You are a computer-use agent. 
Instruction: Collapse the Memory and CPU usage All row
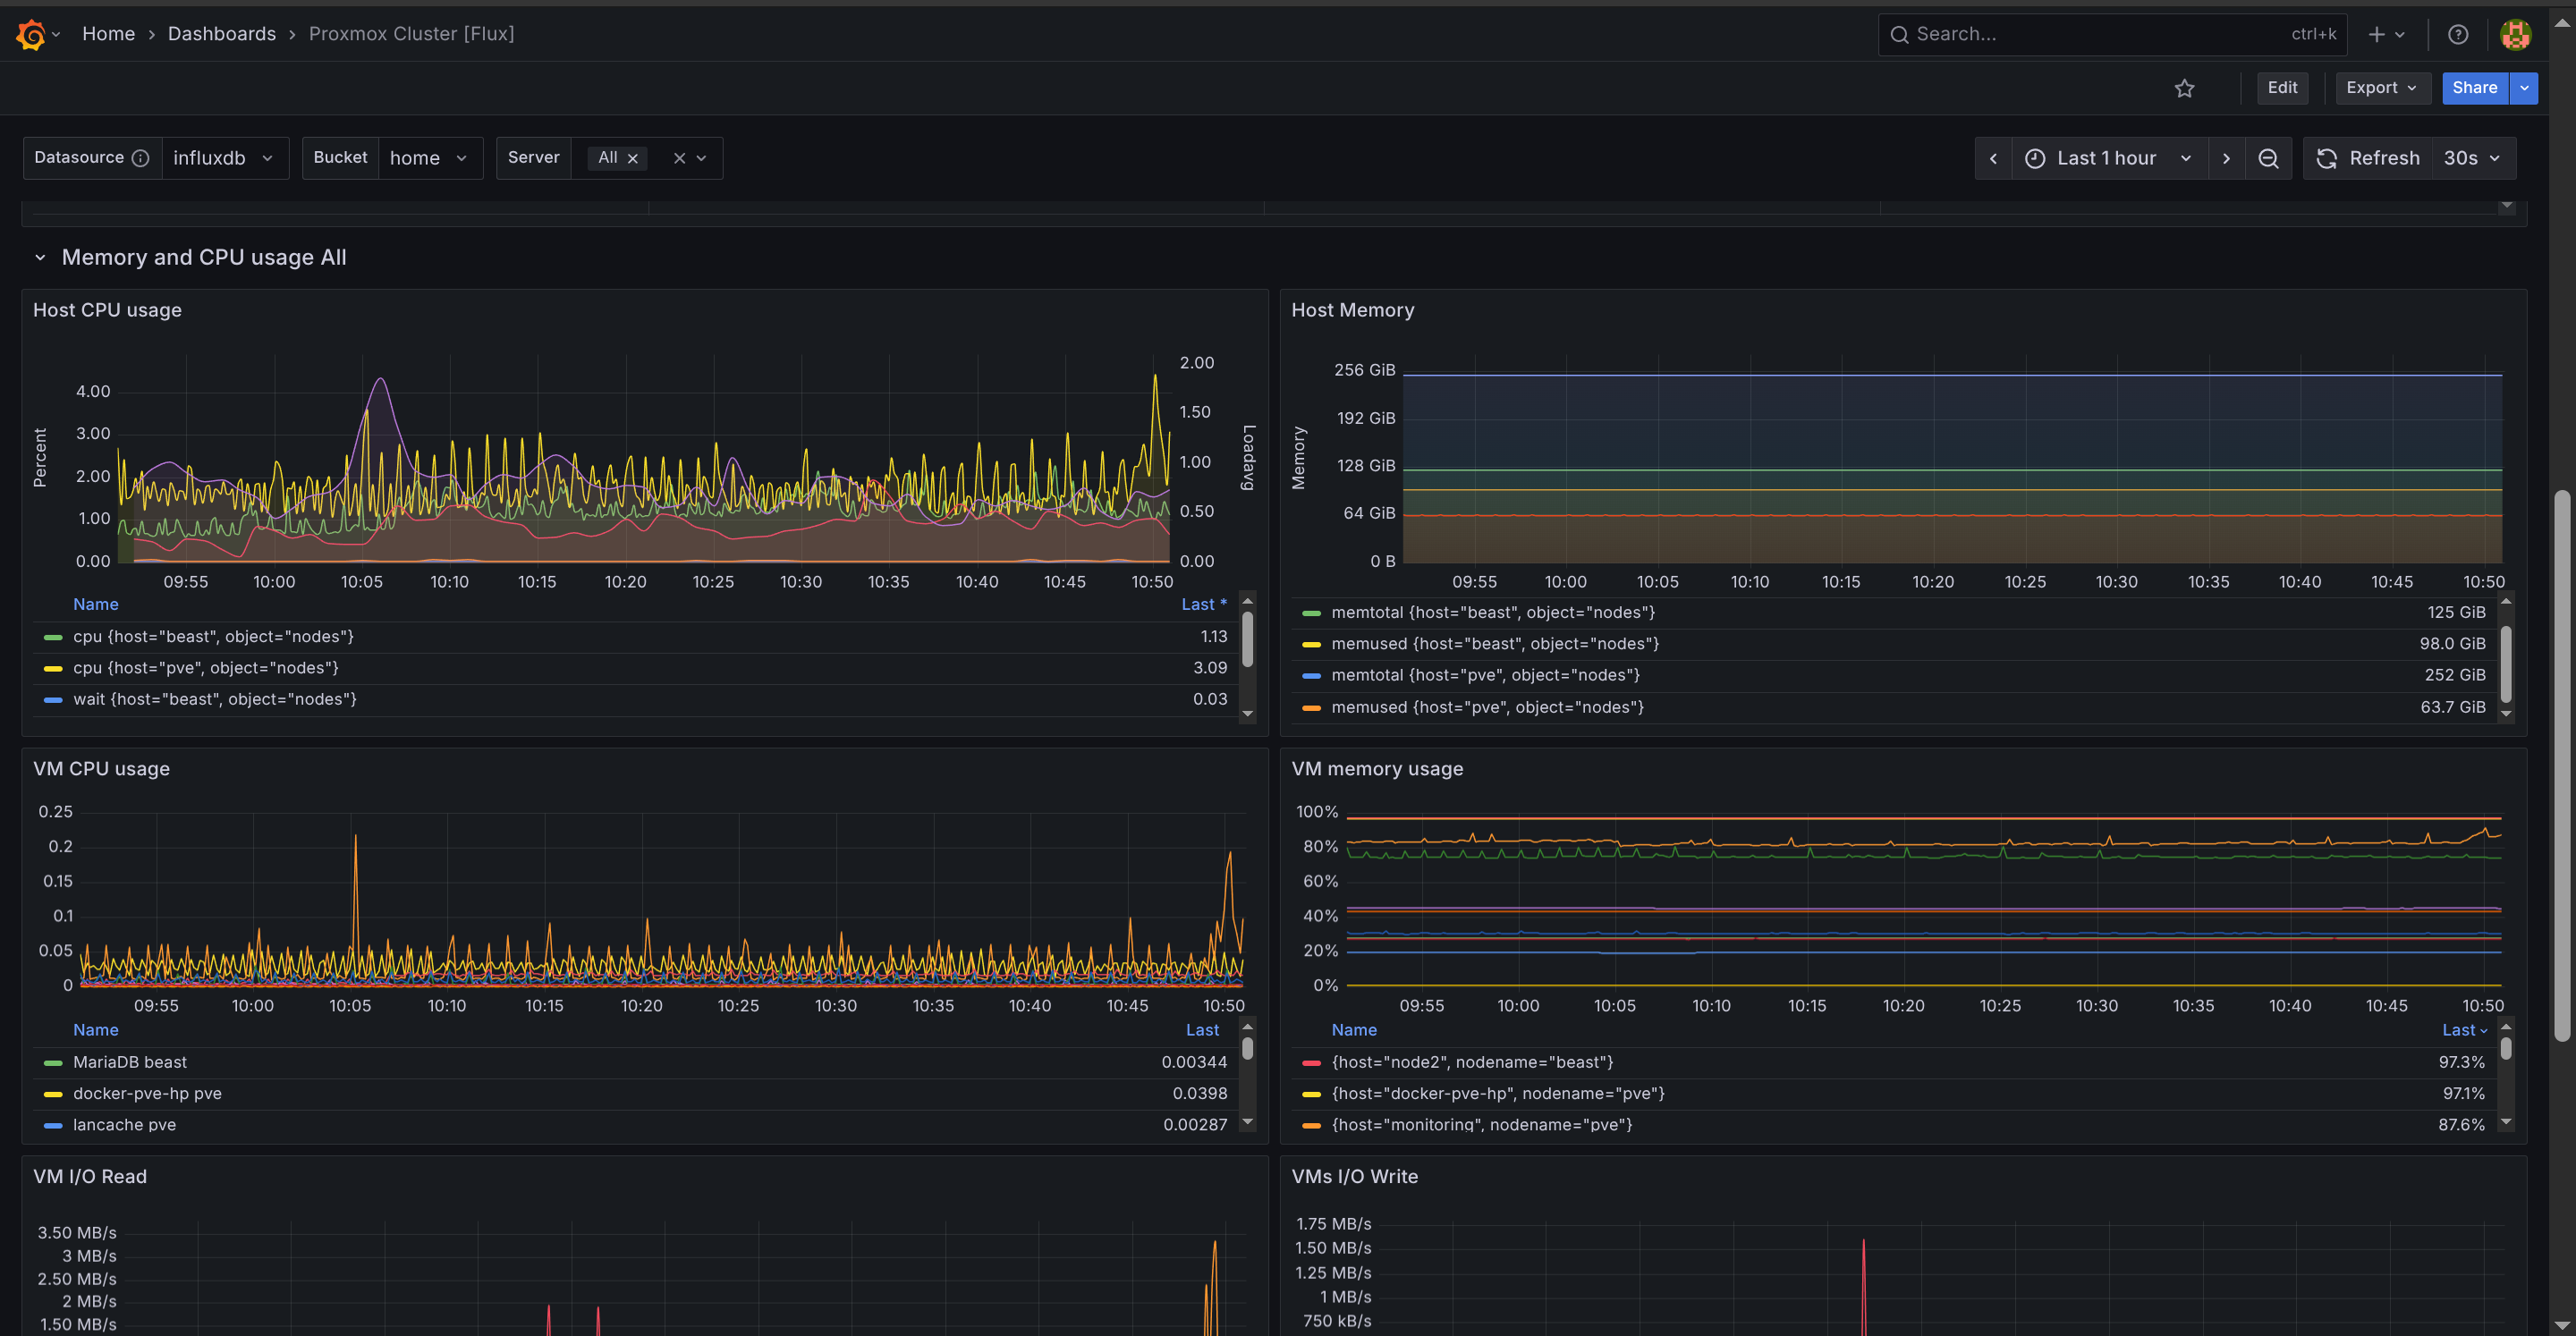pos(41,257)
